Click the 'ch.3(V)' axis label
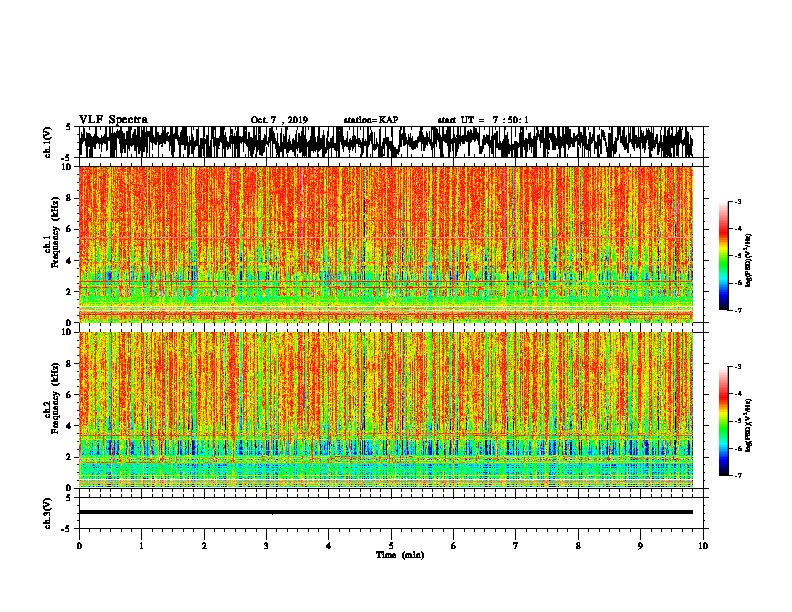 tap(48, 513)
